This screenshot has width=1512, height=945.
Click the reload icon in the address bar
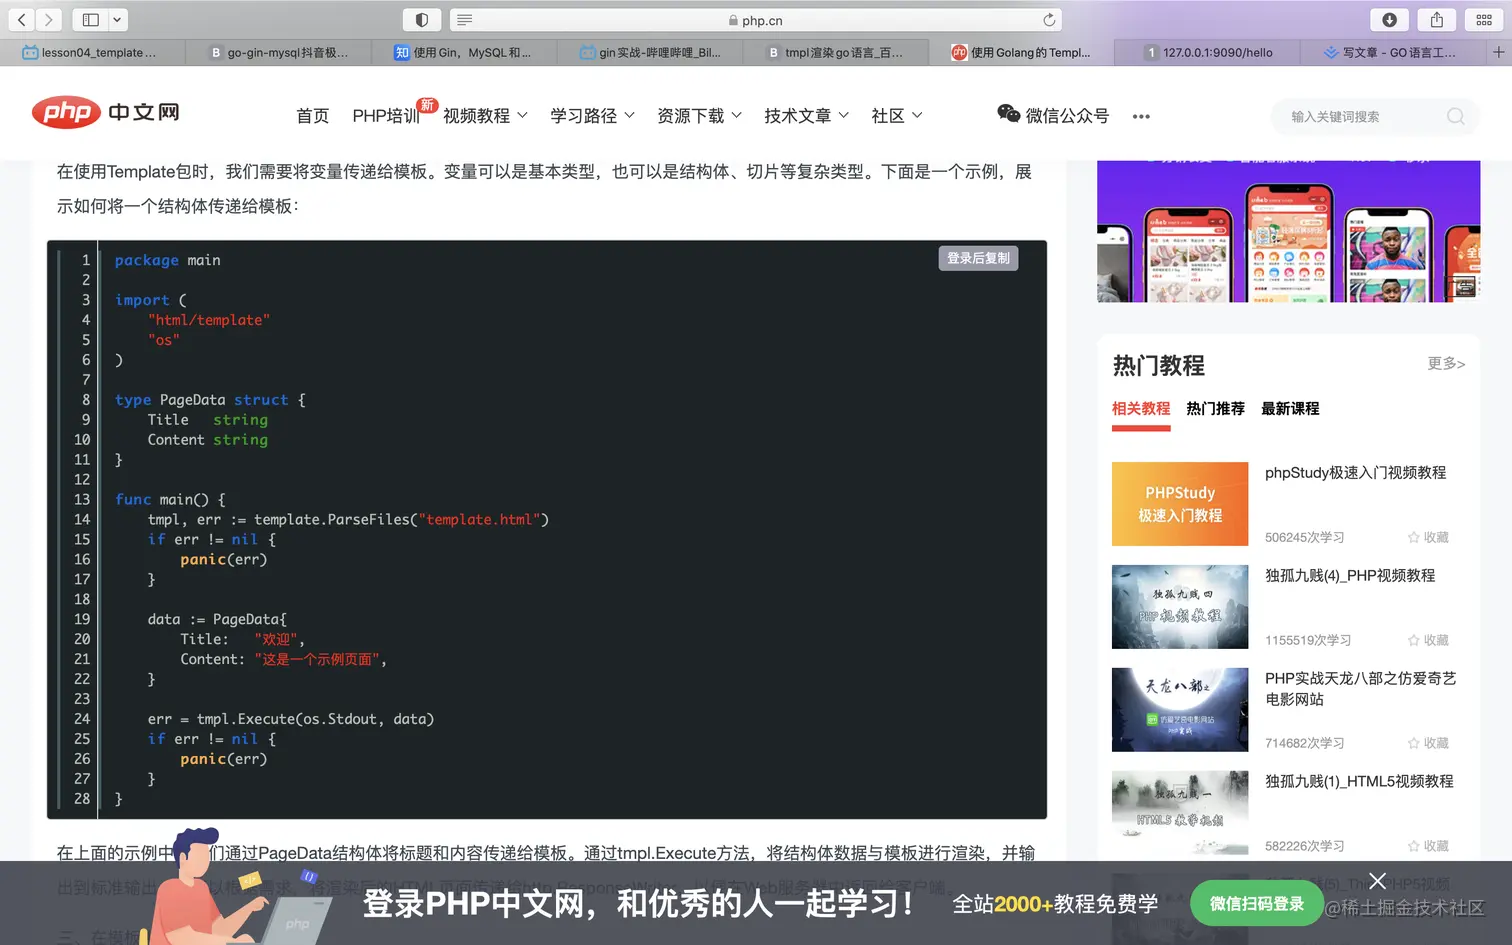tap(1048, 19)
